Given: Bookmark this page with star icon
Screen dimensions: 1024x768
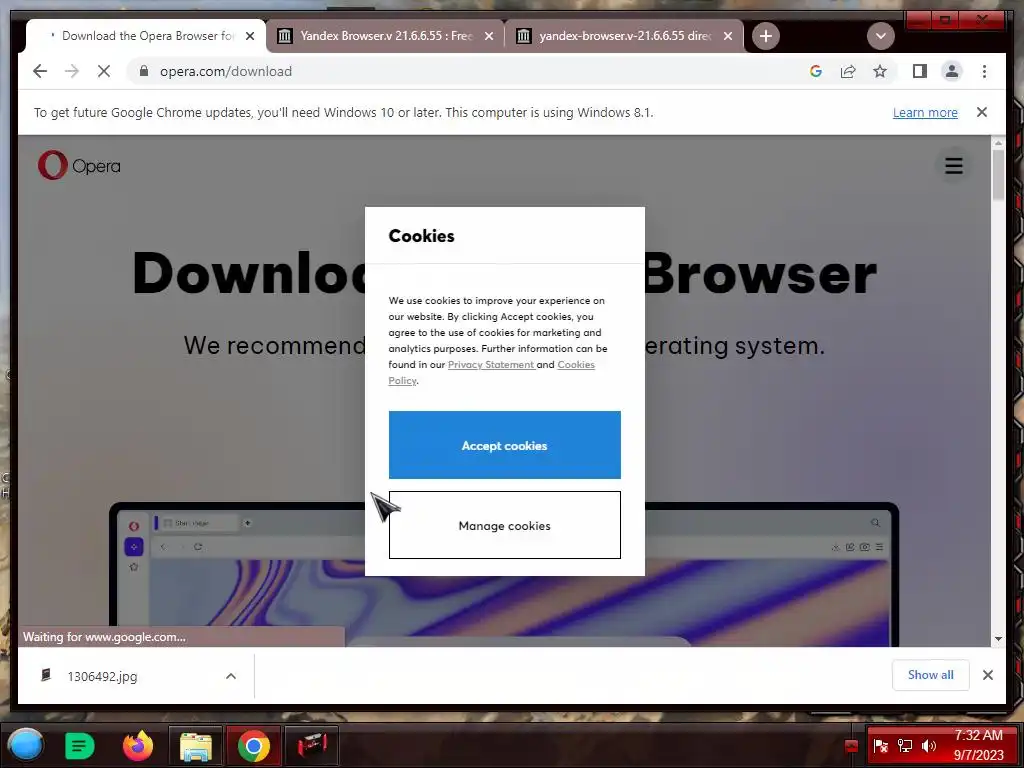Looking at the screenshot, I should [880, 71].
